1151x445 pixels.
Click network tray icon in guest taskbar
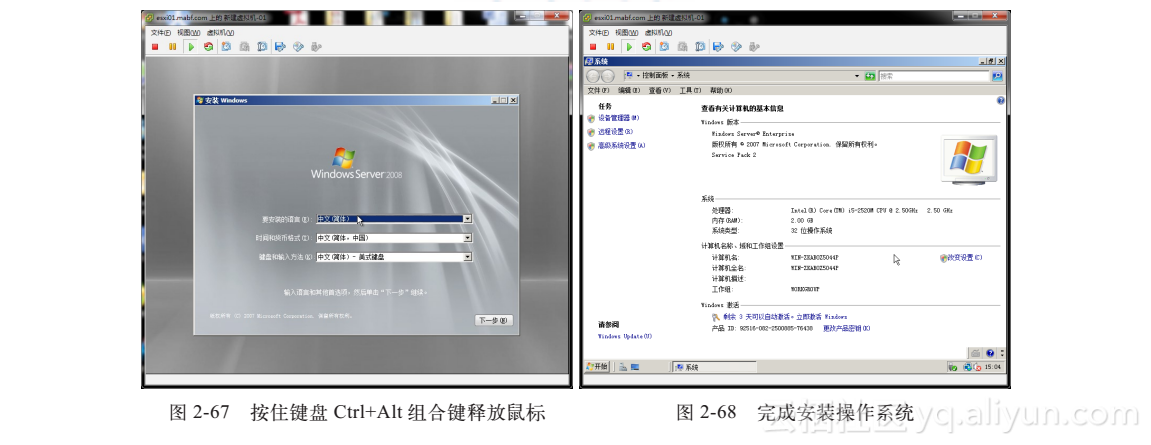[x=967, y=367]
